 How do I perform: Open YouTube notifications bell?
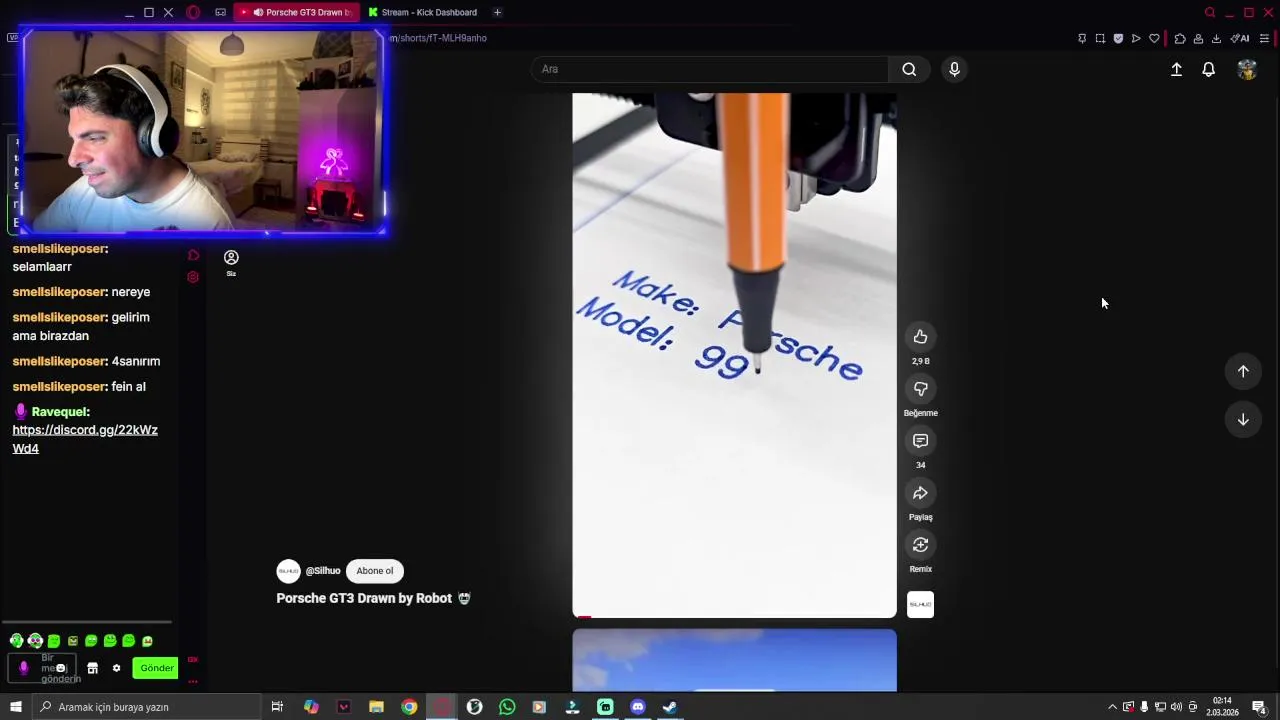[x=1208, y=69]
